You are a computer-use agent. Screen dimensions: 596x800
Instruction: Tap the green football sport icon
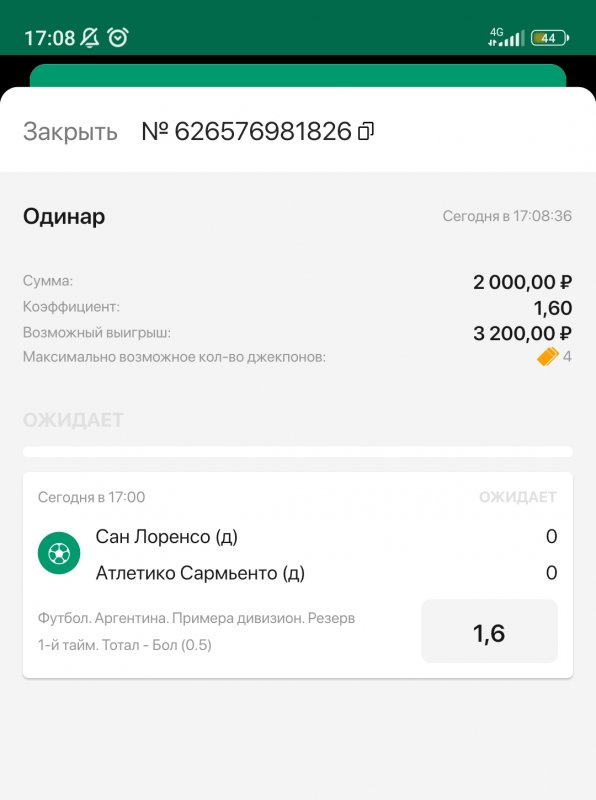coord(59,553)
